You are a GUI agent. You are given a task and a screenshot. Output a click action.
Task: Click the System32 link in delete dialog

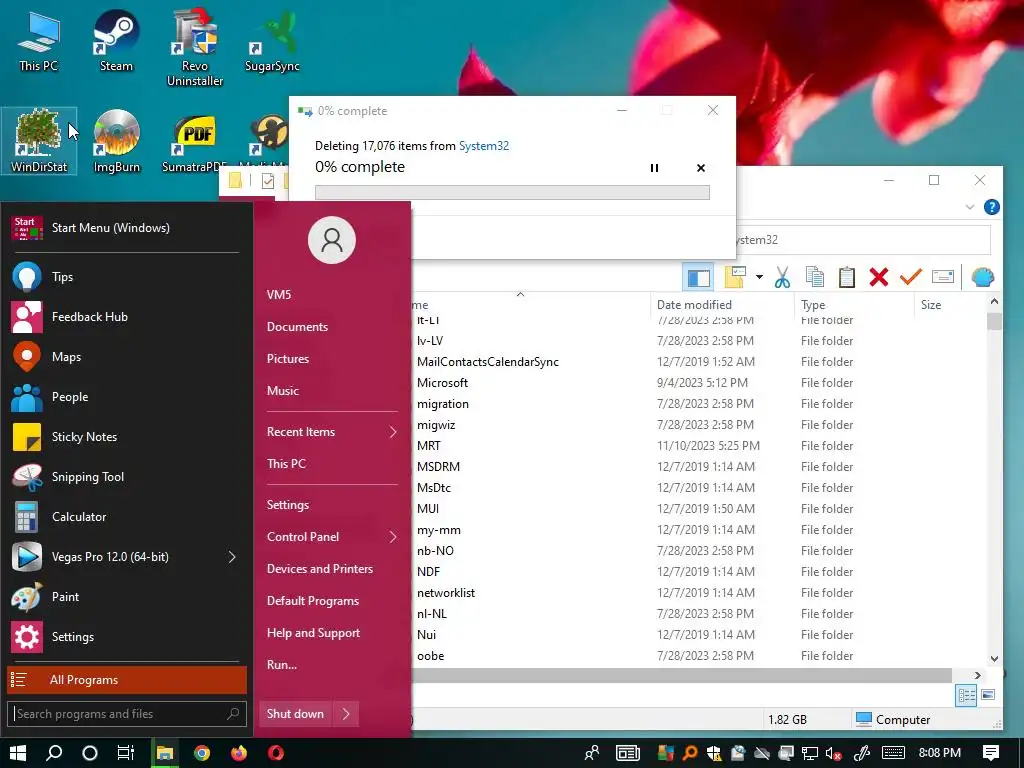[x=483, y=146]
